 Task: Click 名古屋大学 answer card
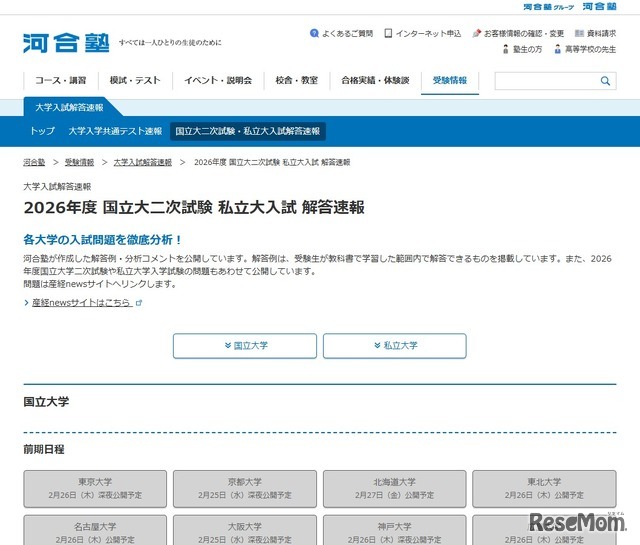tap(95, 530)
